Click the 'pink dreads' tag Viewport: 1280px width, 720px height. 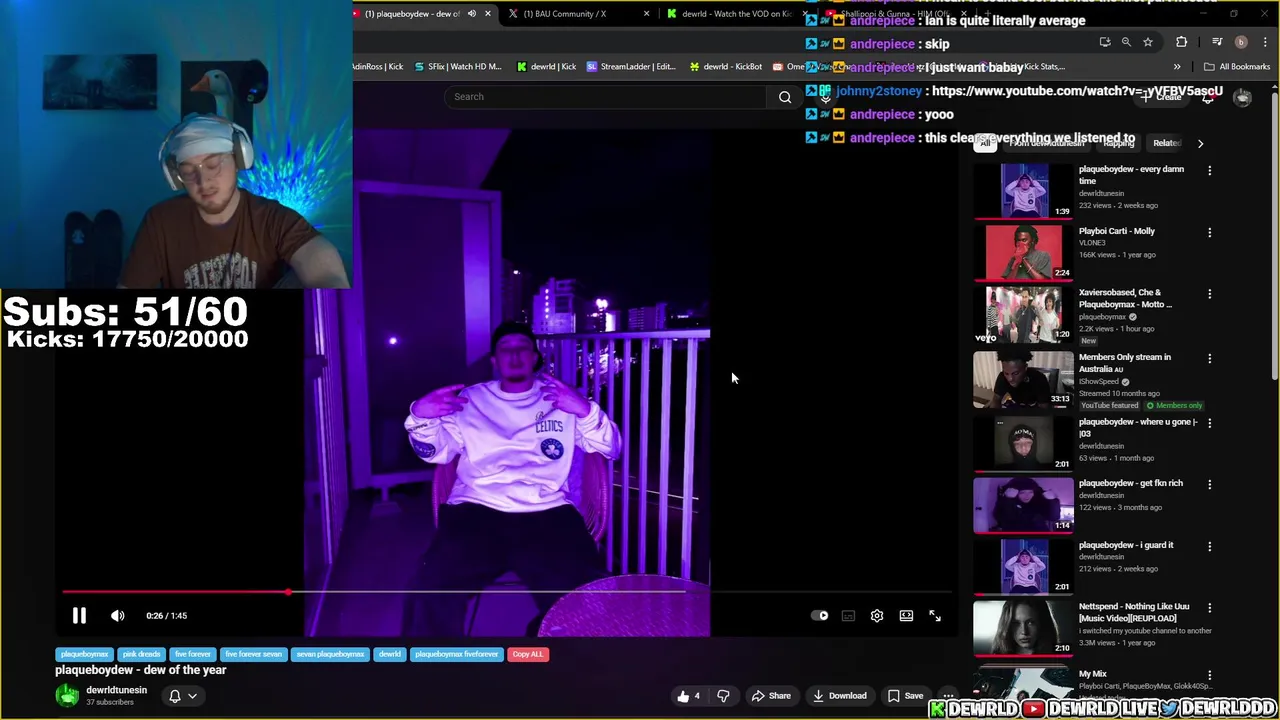point(141,654)
